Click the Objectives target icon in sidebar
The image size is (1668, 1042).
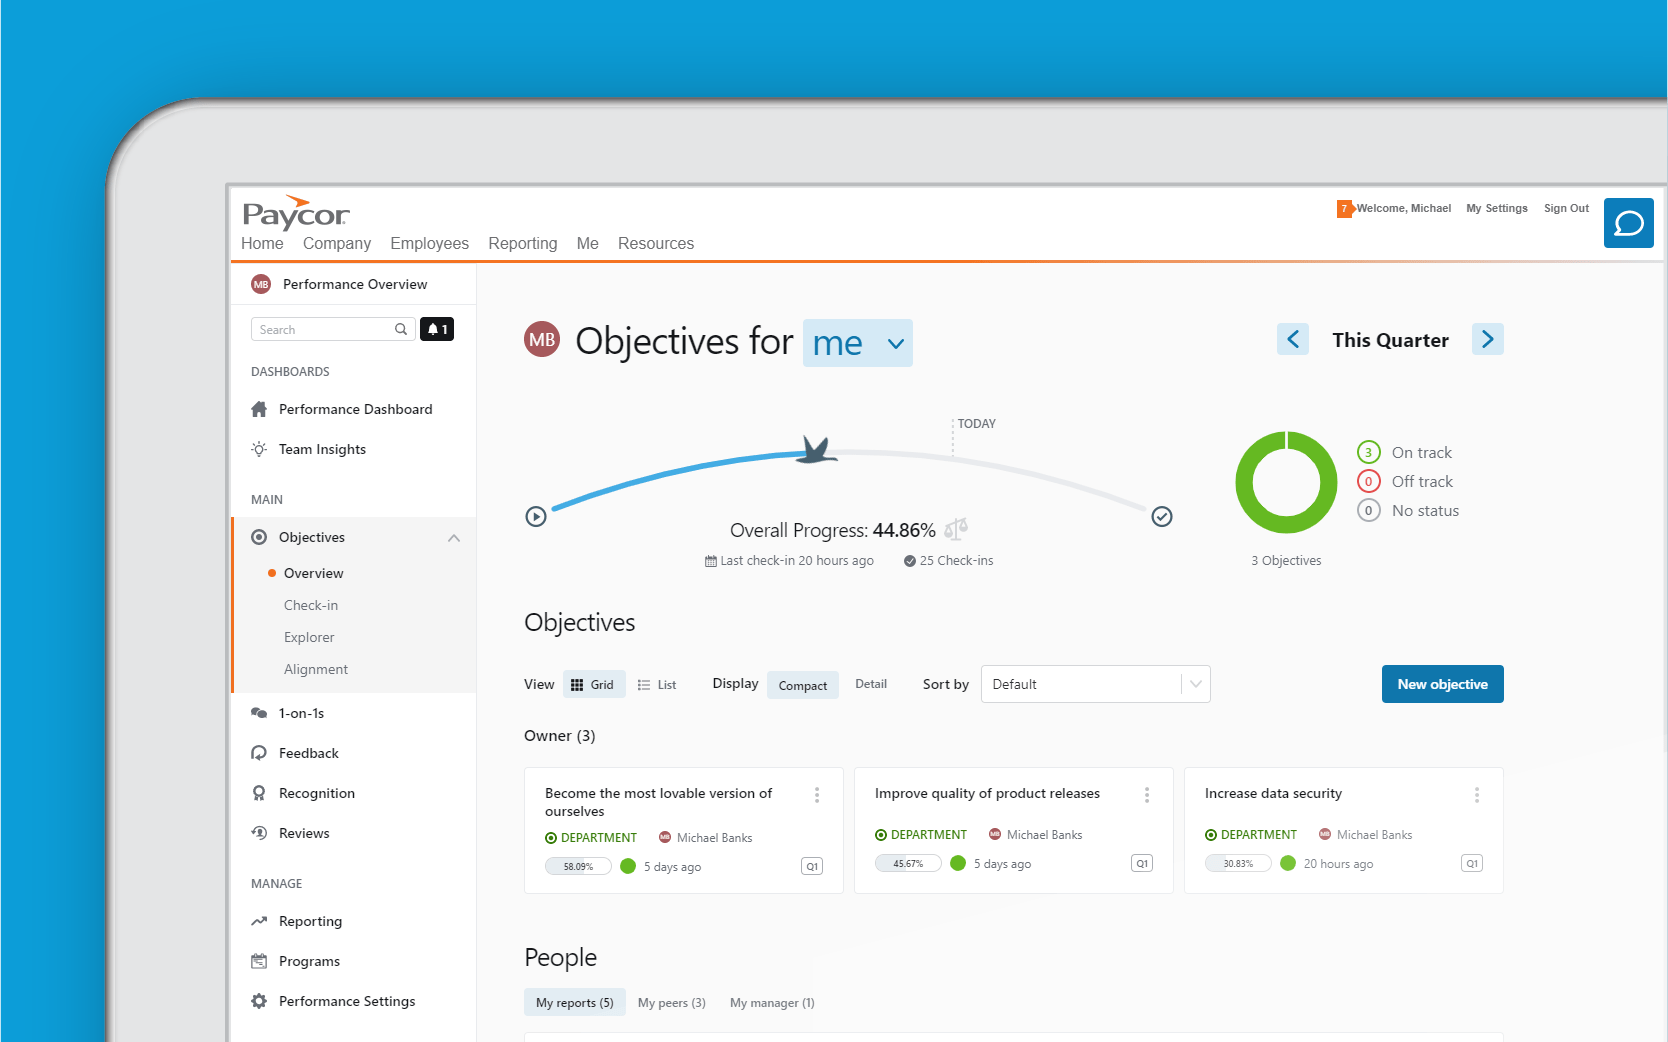pyautogui.click(x=259, y=537)
